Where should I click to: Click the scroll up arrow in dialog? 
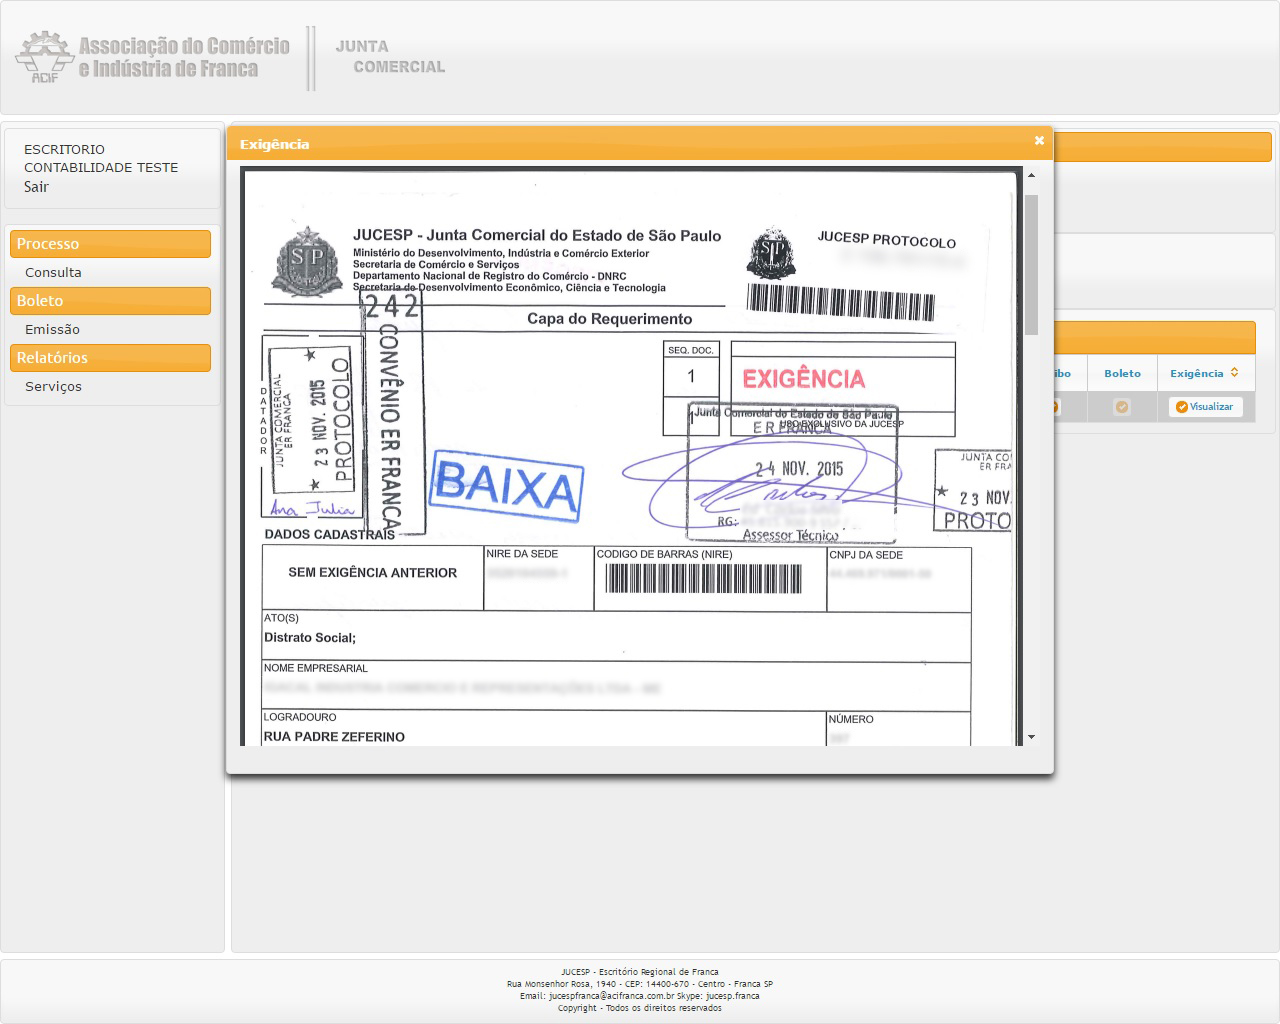click(1031, 176)
